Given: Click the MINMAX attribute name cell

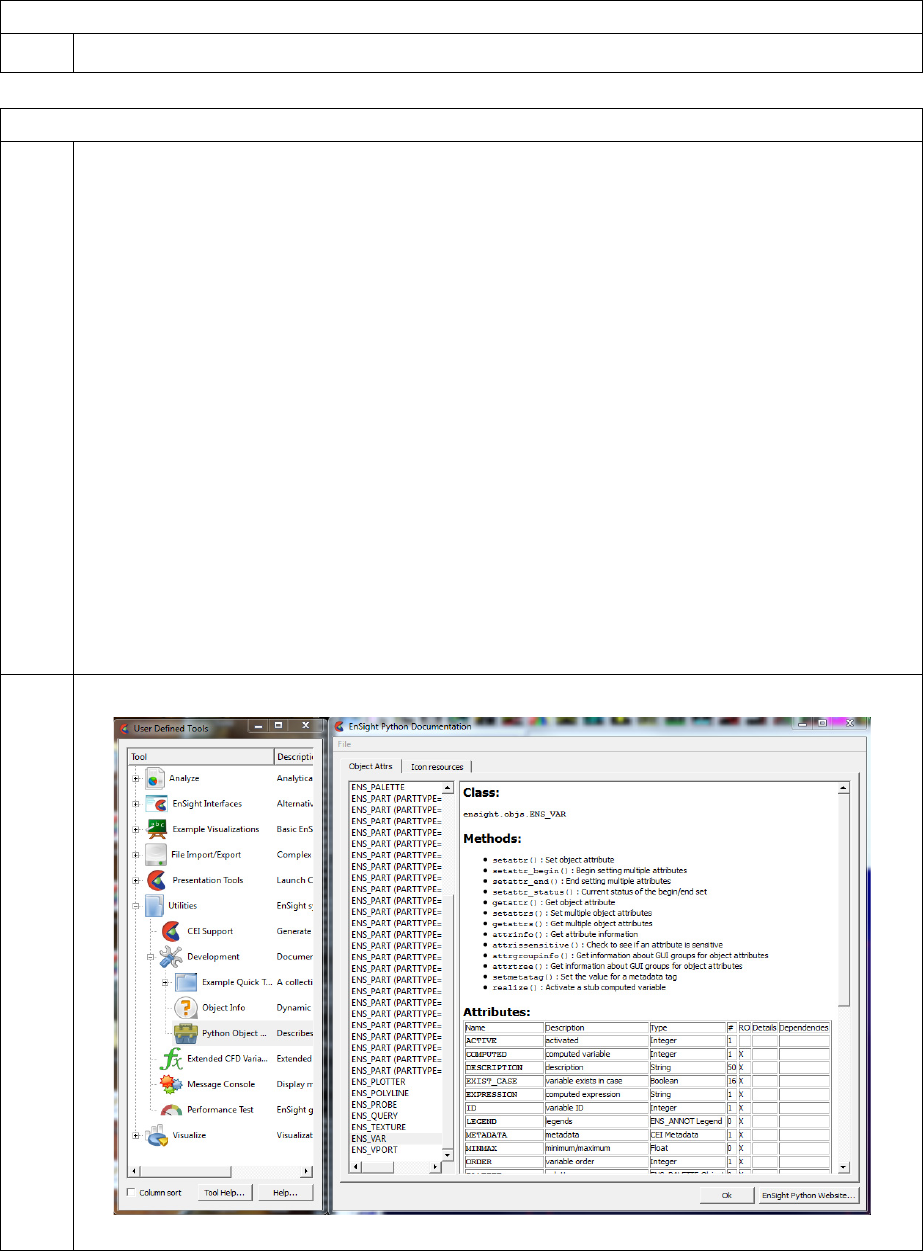Looking at the screenshot, I should click(x=504, y=1149).
